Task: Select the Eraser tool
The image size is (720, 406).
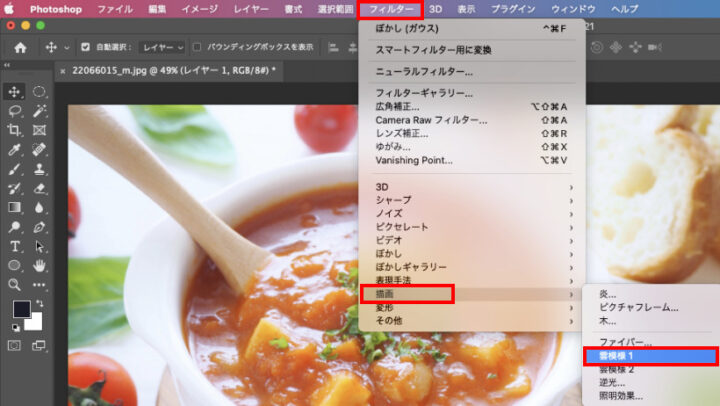Action: coord(39,188)
